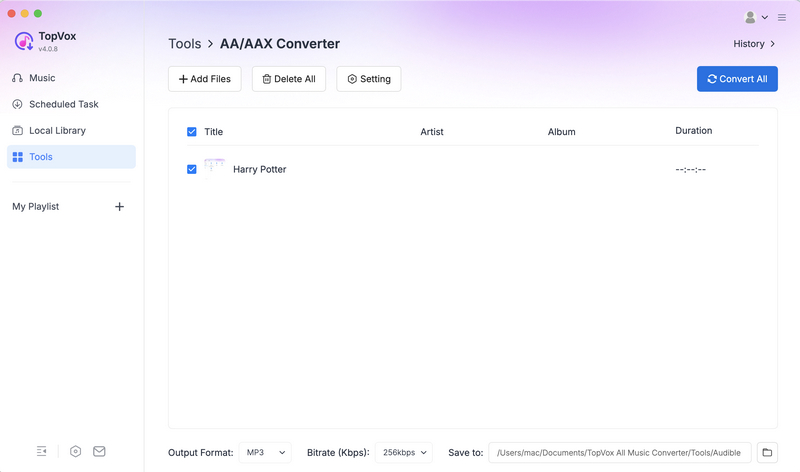Open the feedback mail icon
800x472 pixels.
[x=99, y=451]
